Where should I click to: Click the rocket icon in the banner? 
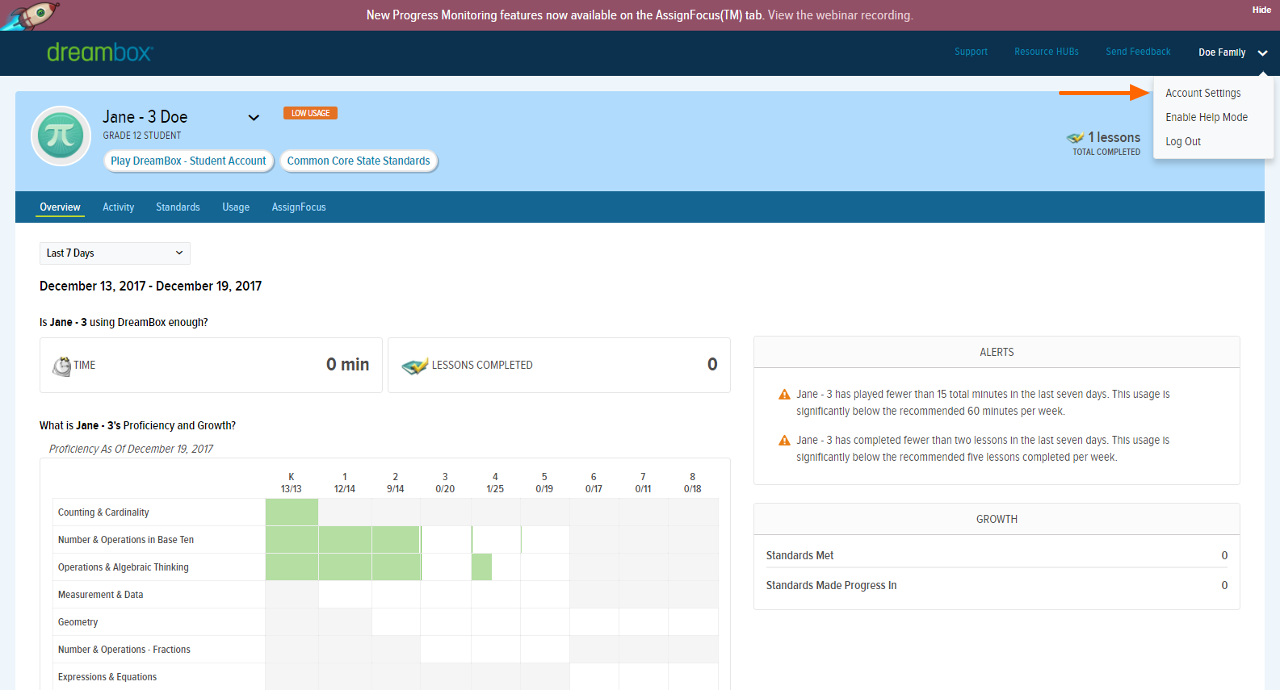(29, 15)
